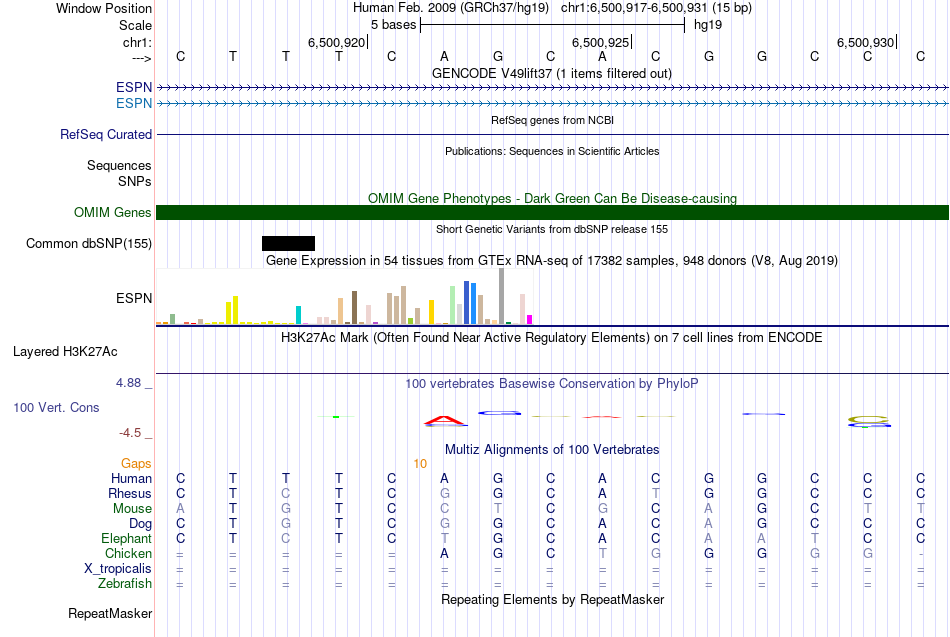The width and height of the screenshot is (950, 637).
Task: Click the Common dbSNP(155) label
Action: 89,244
